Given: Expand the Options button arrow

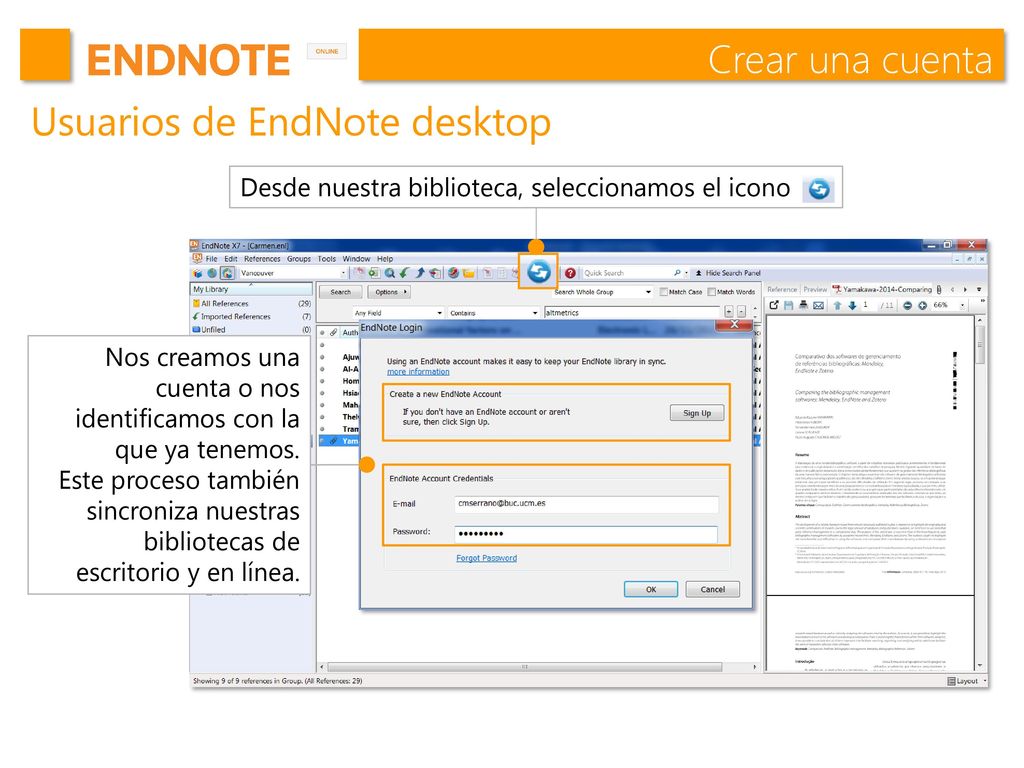Looking at the screenshot, I should [405, 292].
